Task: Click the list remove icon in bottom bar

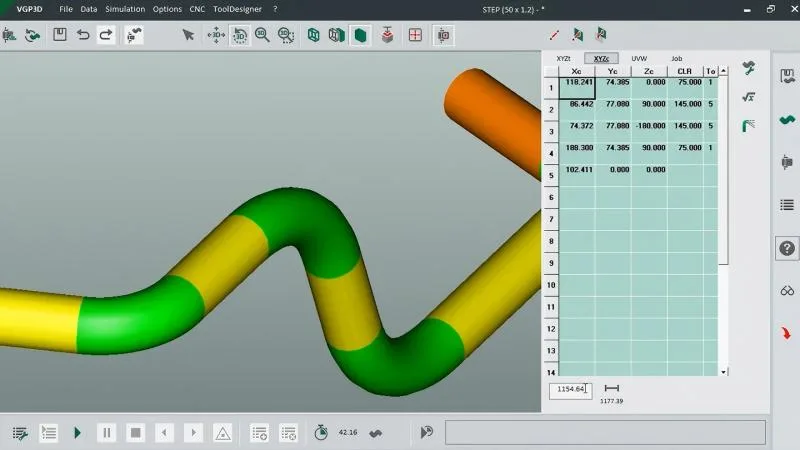Action: pyautogui.click(x=288, y=433)
